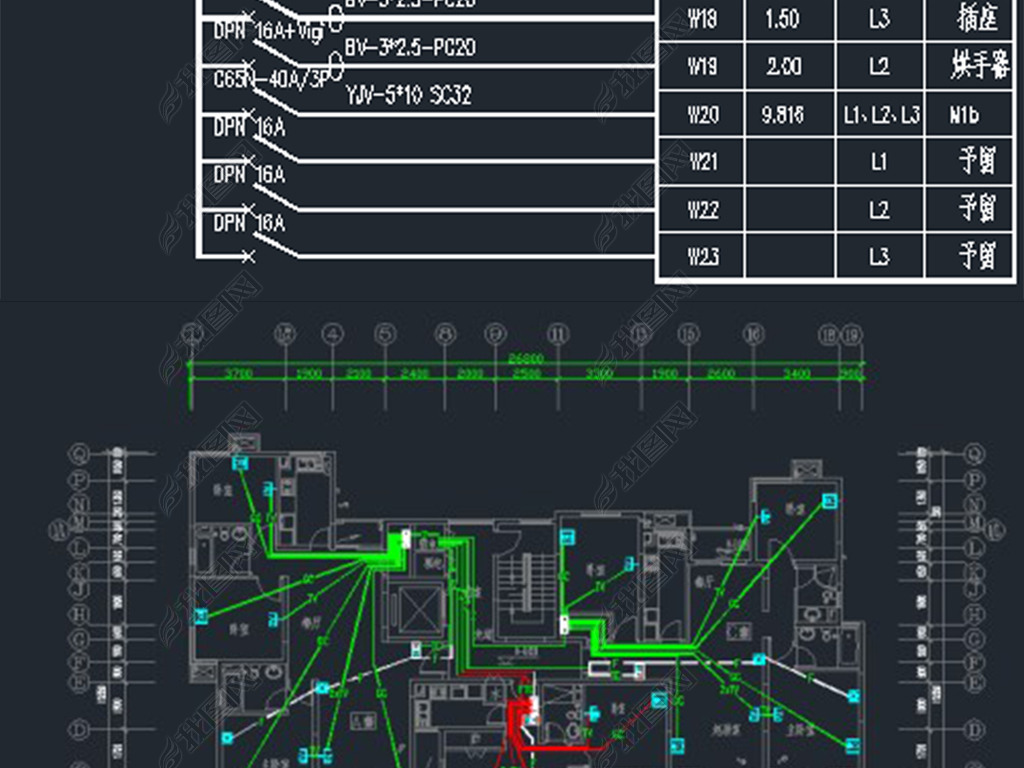Click grid axis bubble 16 on top row
This screenshot has width=1024, height=768.
[753, 333]
